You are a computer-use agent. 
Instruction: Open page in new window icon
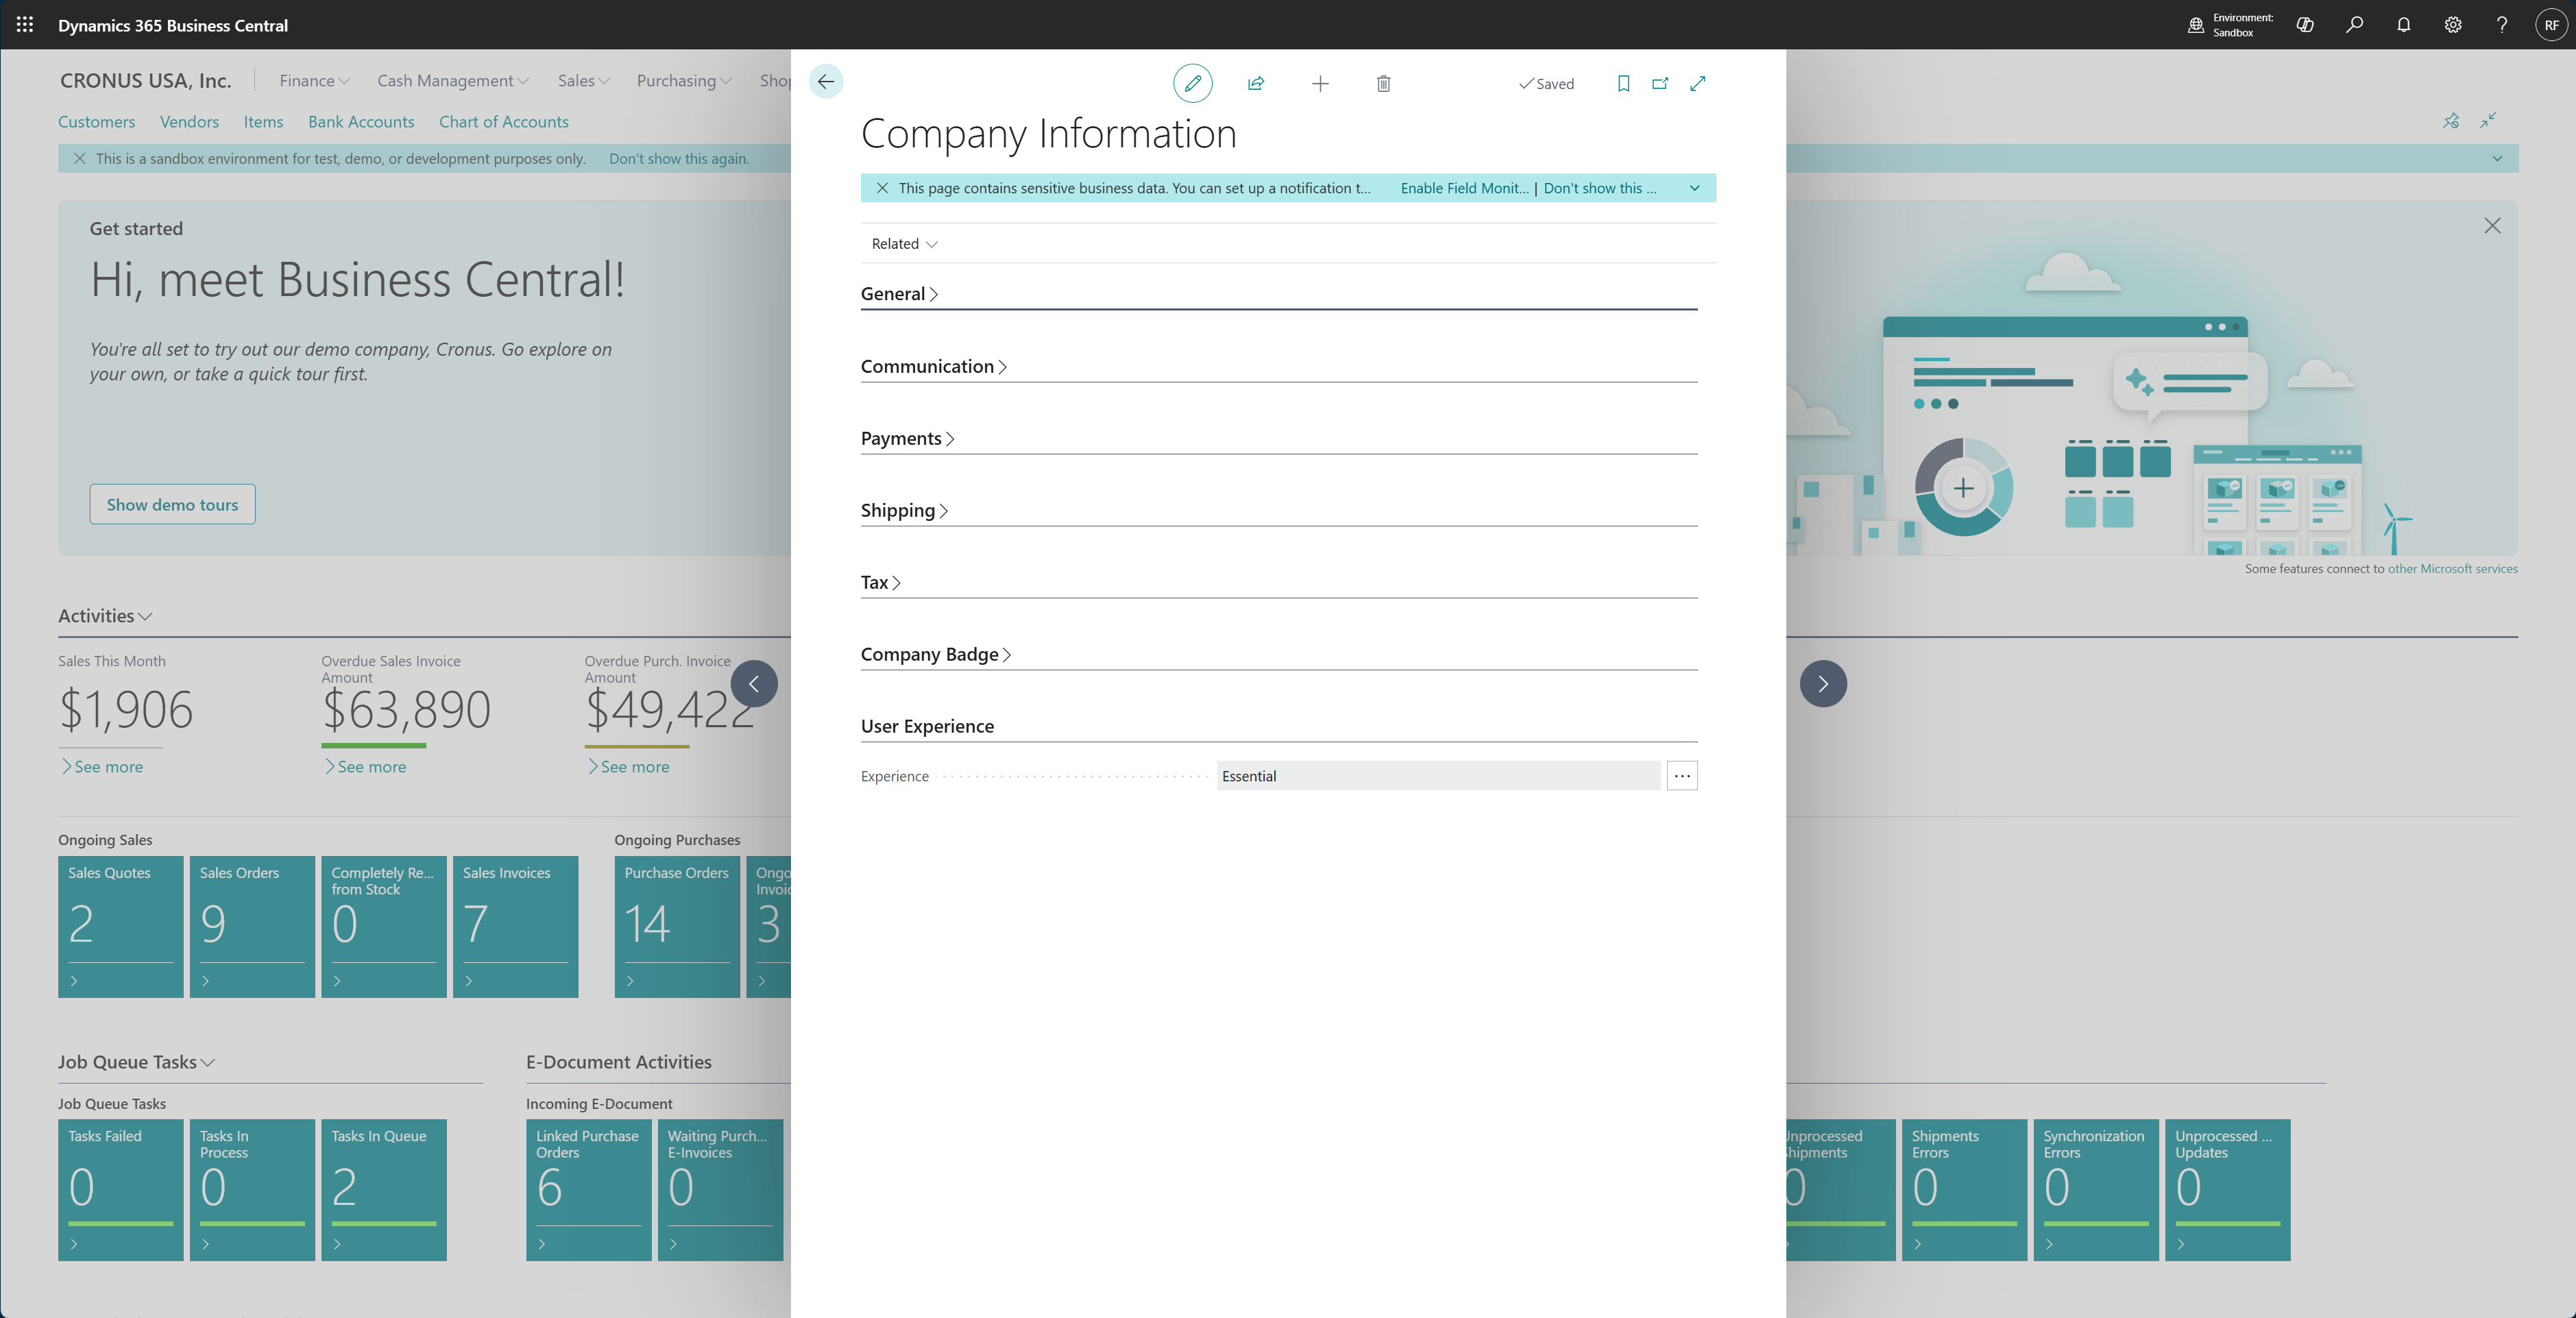(1660, 83)
